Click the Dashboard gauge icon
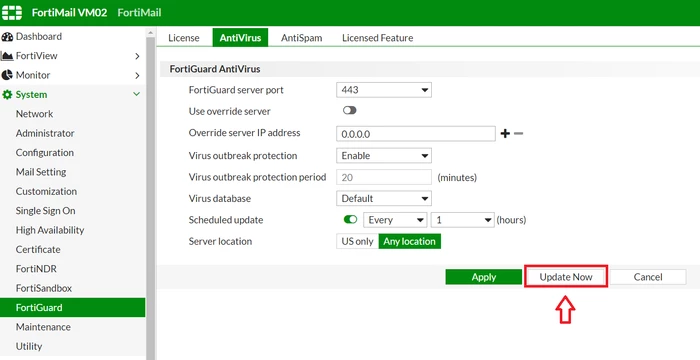 pyautogui.click(x=7, y=37)
